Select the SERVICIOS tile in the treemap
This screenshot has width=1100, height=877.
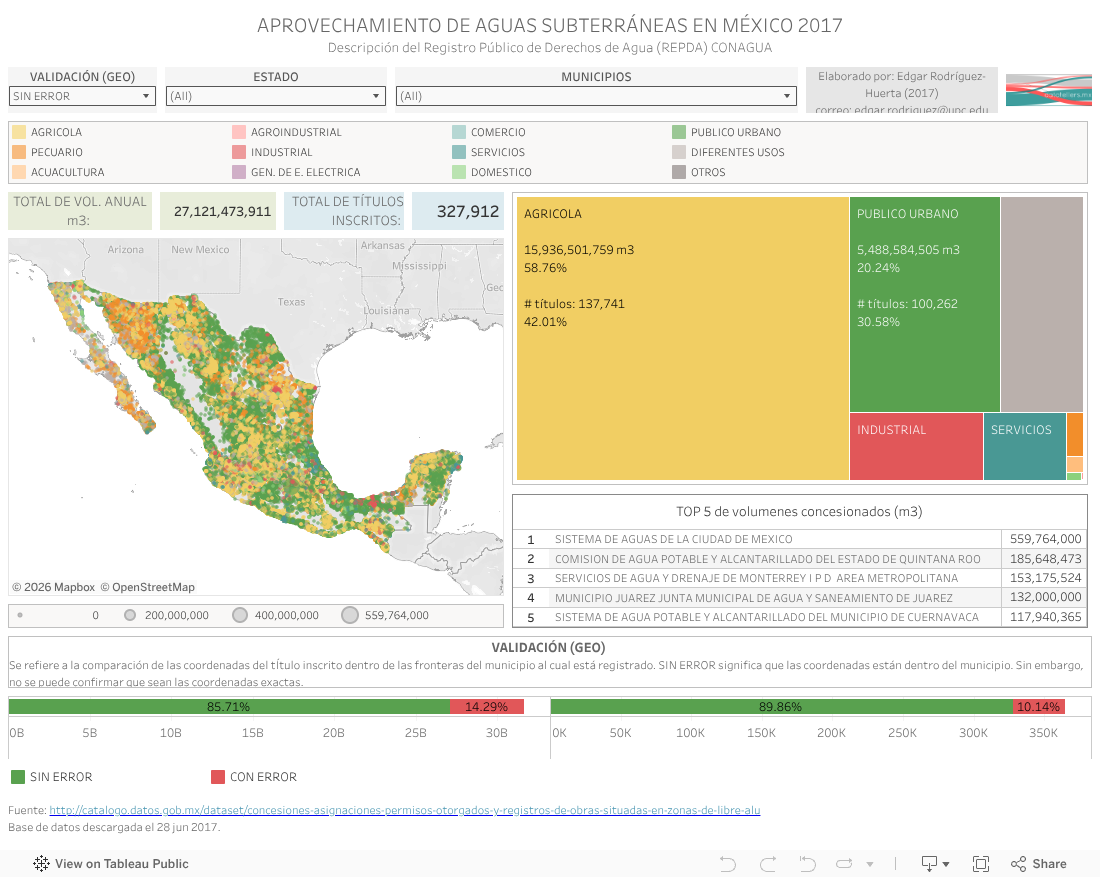click(x=1024, y=447)
